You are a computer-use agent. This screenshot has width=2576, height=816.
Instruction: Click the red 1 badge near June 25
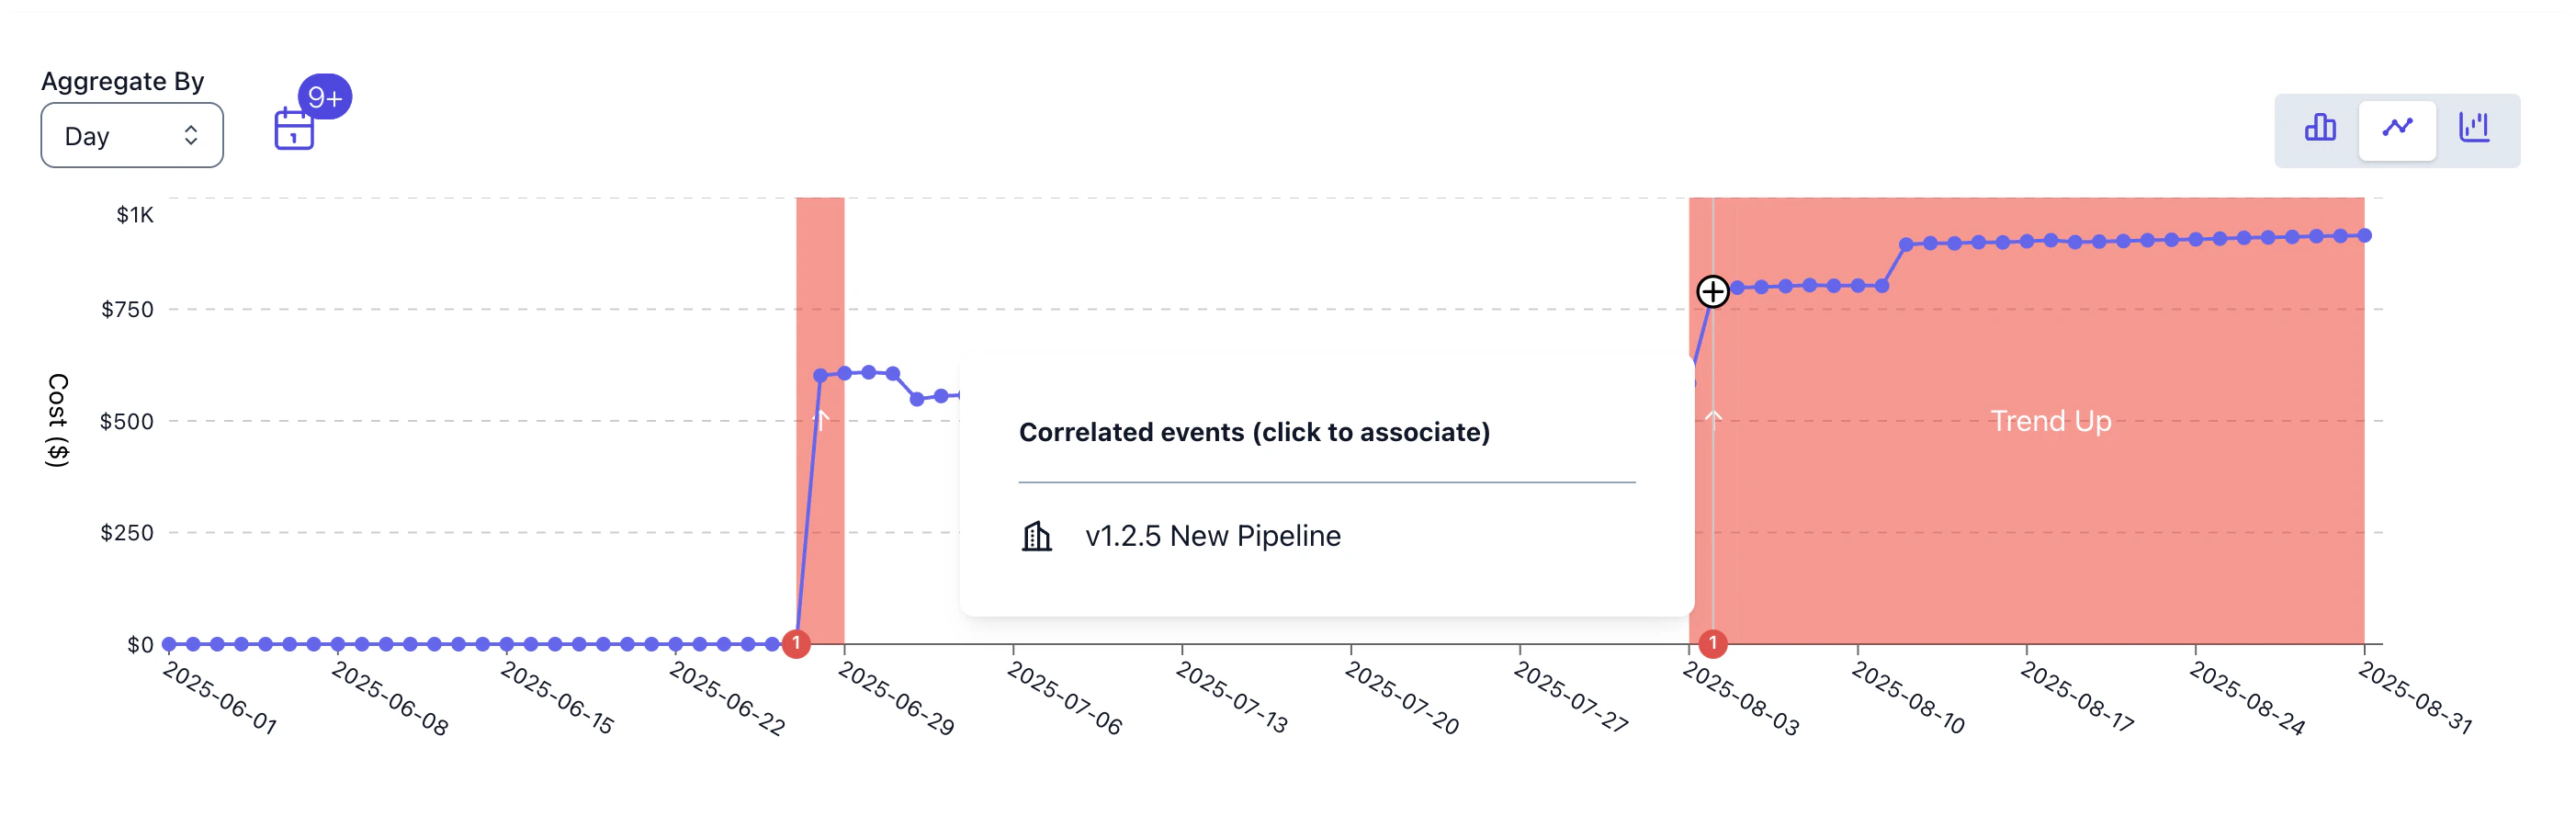pos(797,645)
